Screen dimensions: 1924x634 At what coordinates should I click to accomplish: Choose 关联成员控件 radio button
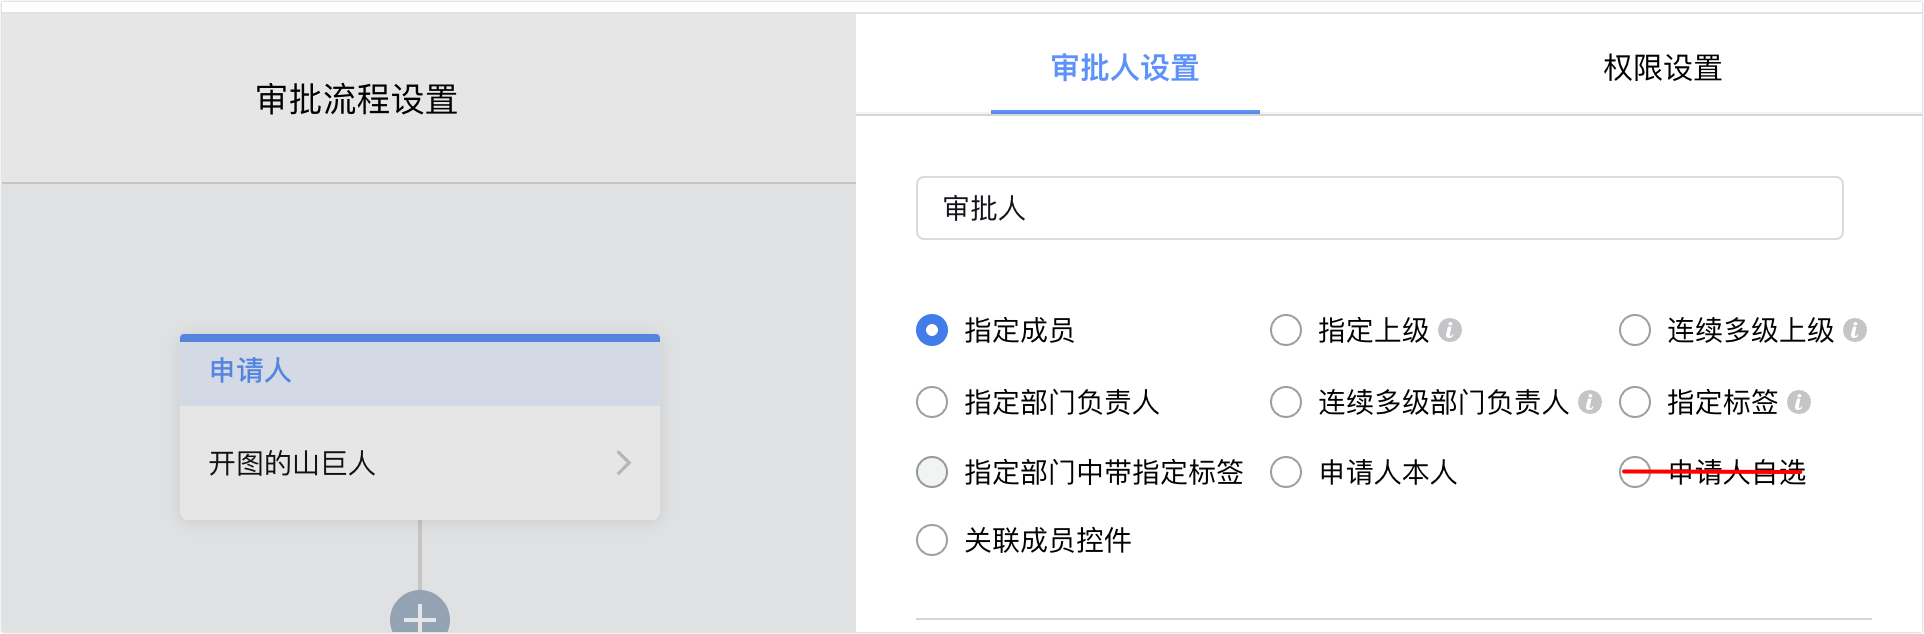932,540
